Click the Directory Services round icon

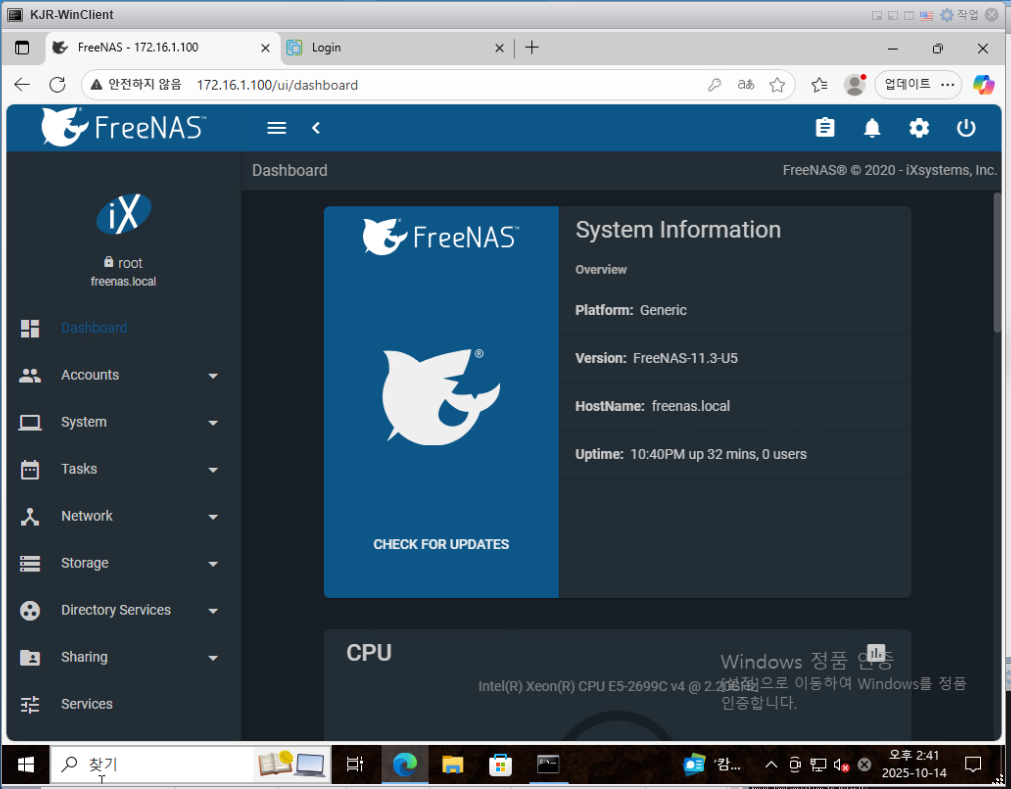click(x=30, y=610)
